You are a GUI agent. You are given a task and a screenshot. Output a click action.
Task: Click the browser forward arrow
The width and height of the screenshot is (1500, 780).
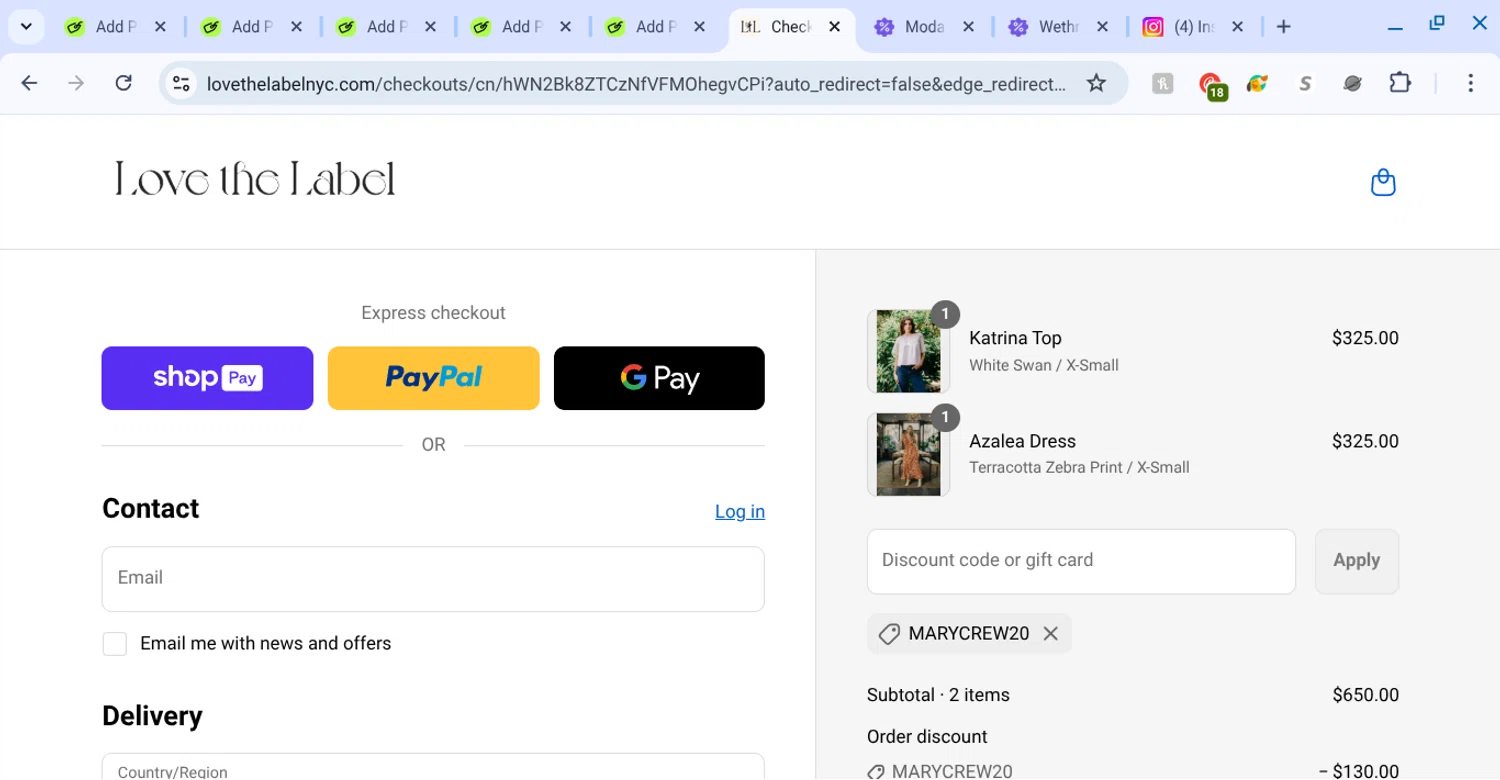coord(76,83)
